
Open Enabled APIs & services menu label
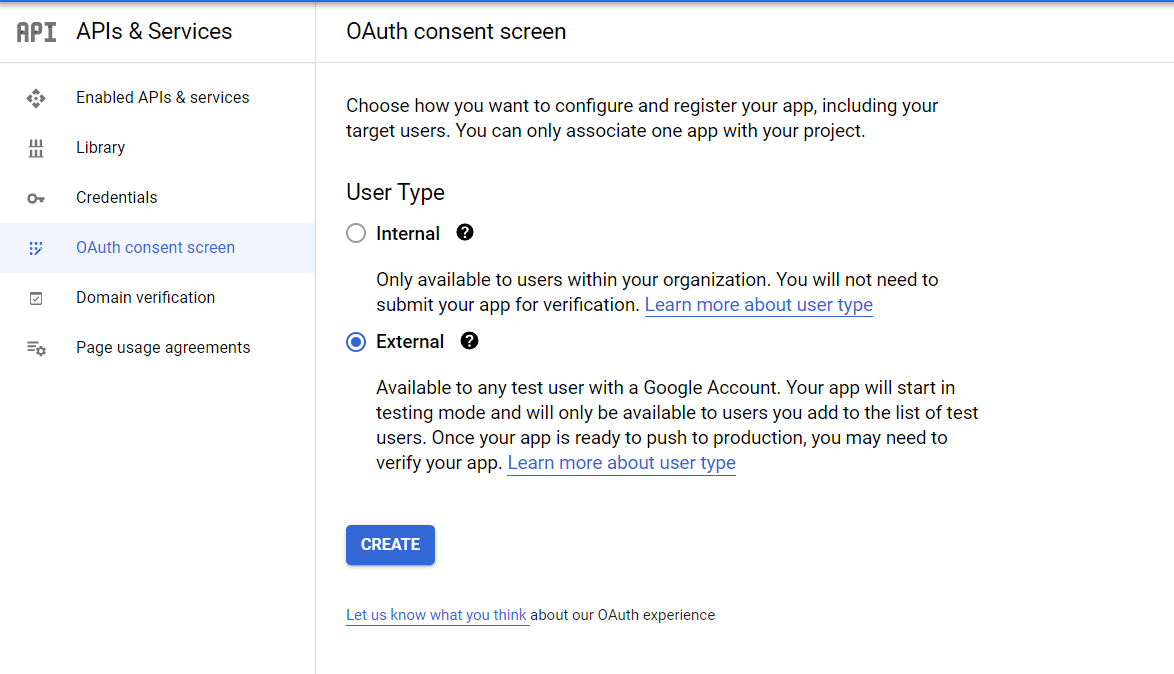(x=162, y=98)
